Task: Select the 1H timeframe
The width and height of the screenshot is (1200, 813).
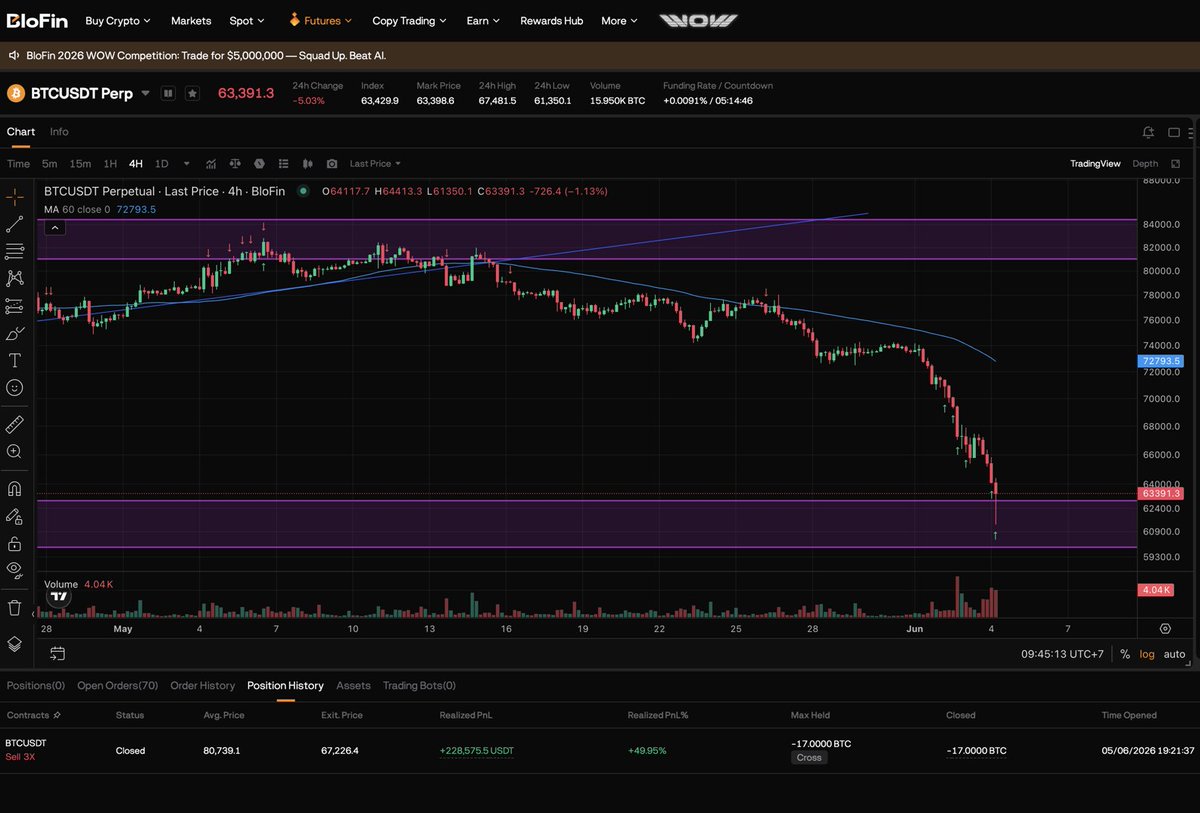Action: pos(110,164)
